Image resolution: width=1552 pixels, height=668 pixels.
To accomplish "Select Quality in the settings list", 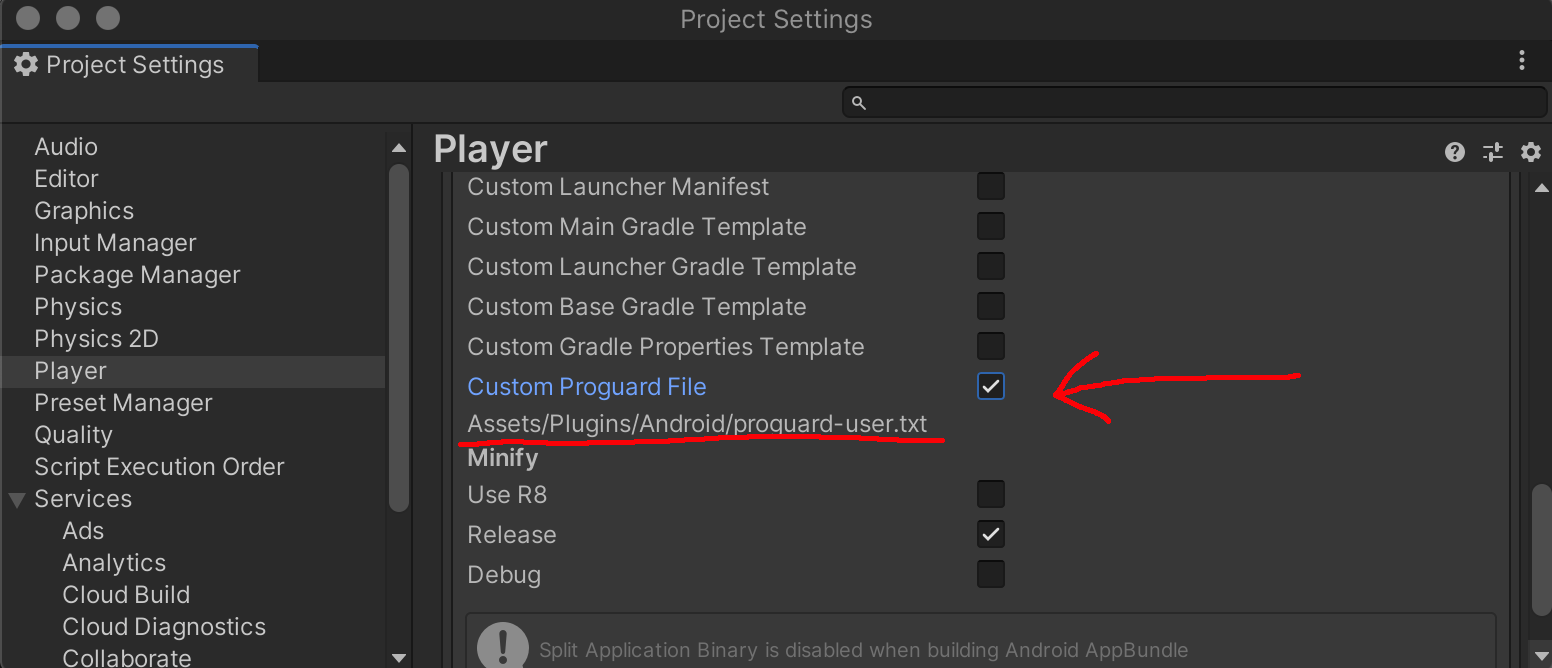I will tap(73, 435).
